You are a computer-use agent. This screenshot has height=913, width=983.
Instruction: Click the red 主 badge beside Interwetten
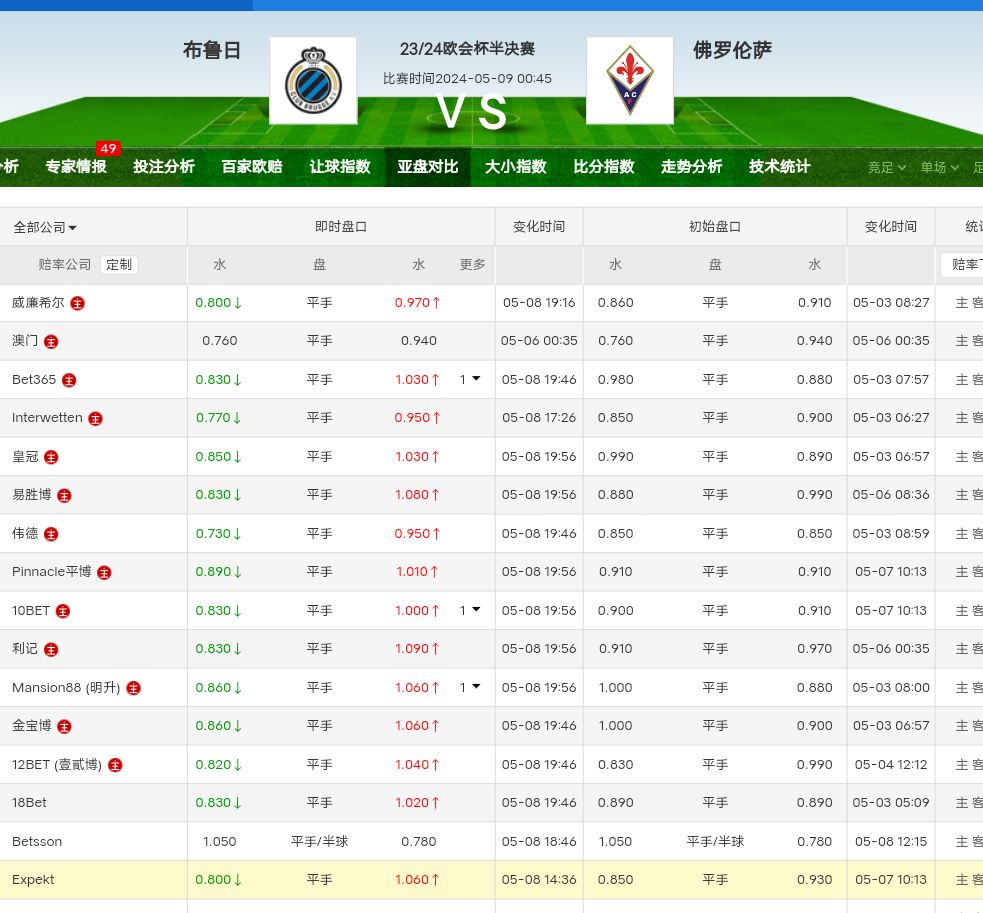coord(95,419)
